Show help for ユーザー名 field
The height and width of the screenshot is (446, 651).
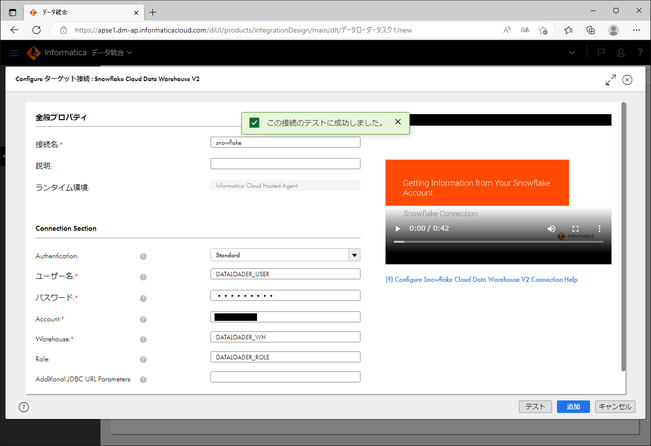[x=143, y=277]
